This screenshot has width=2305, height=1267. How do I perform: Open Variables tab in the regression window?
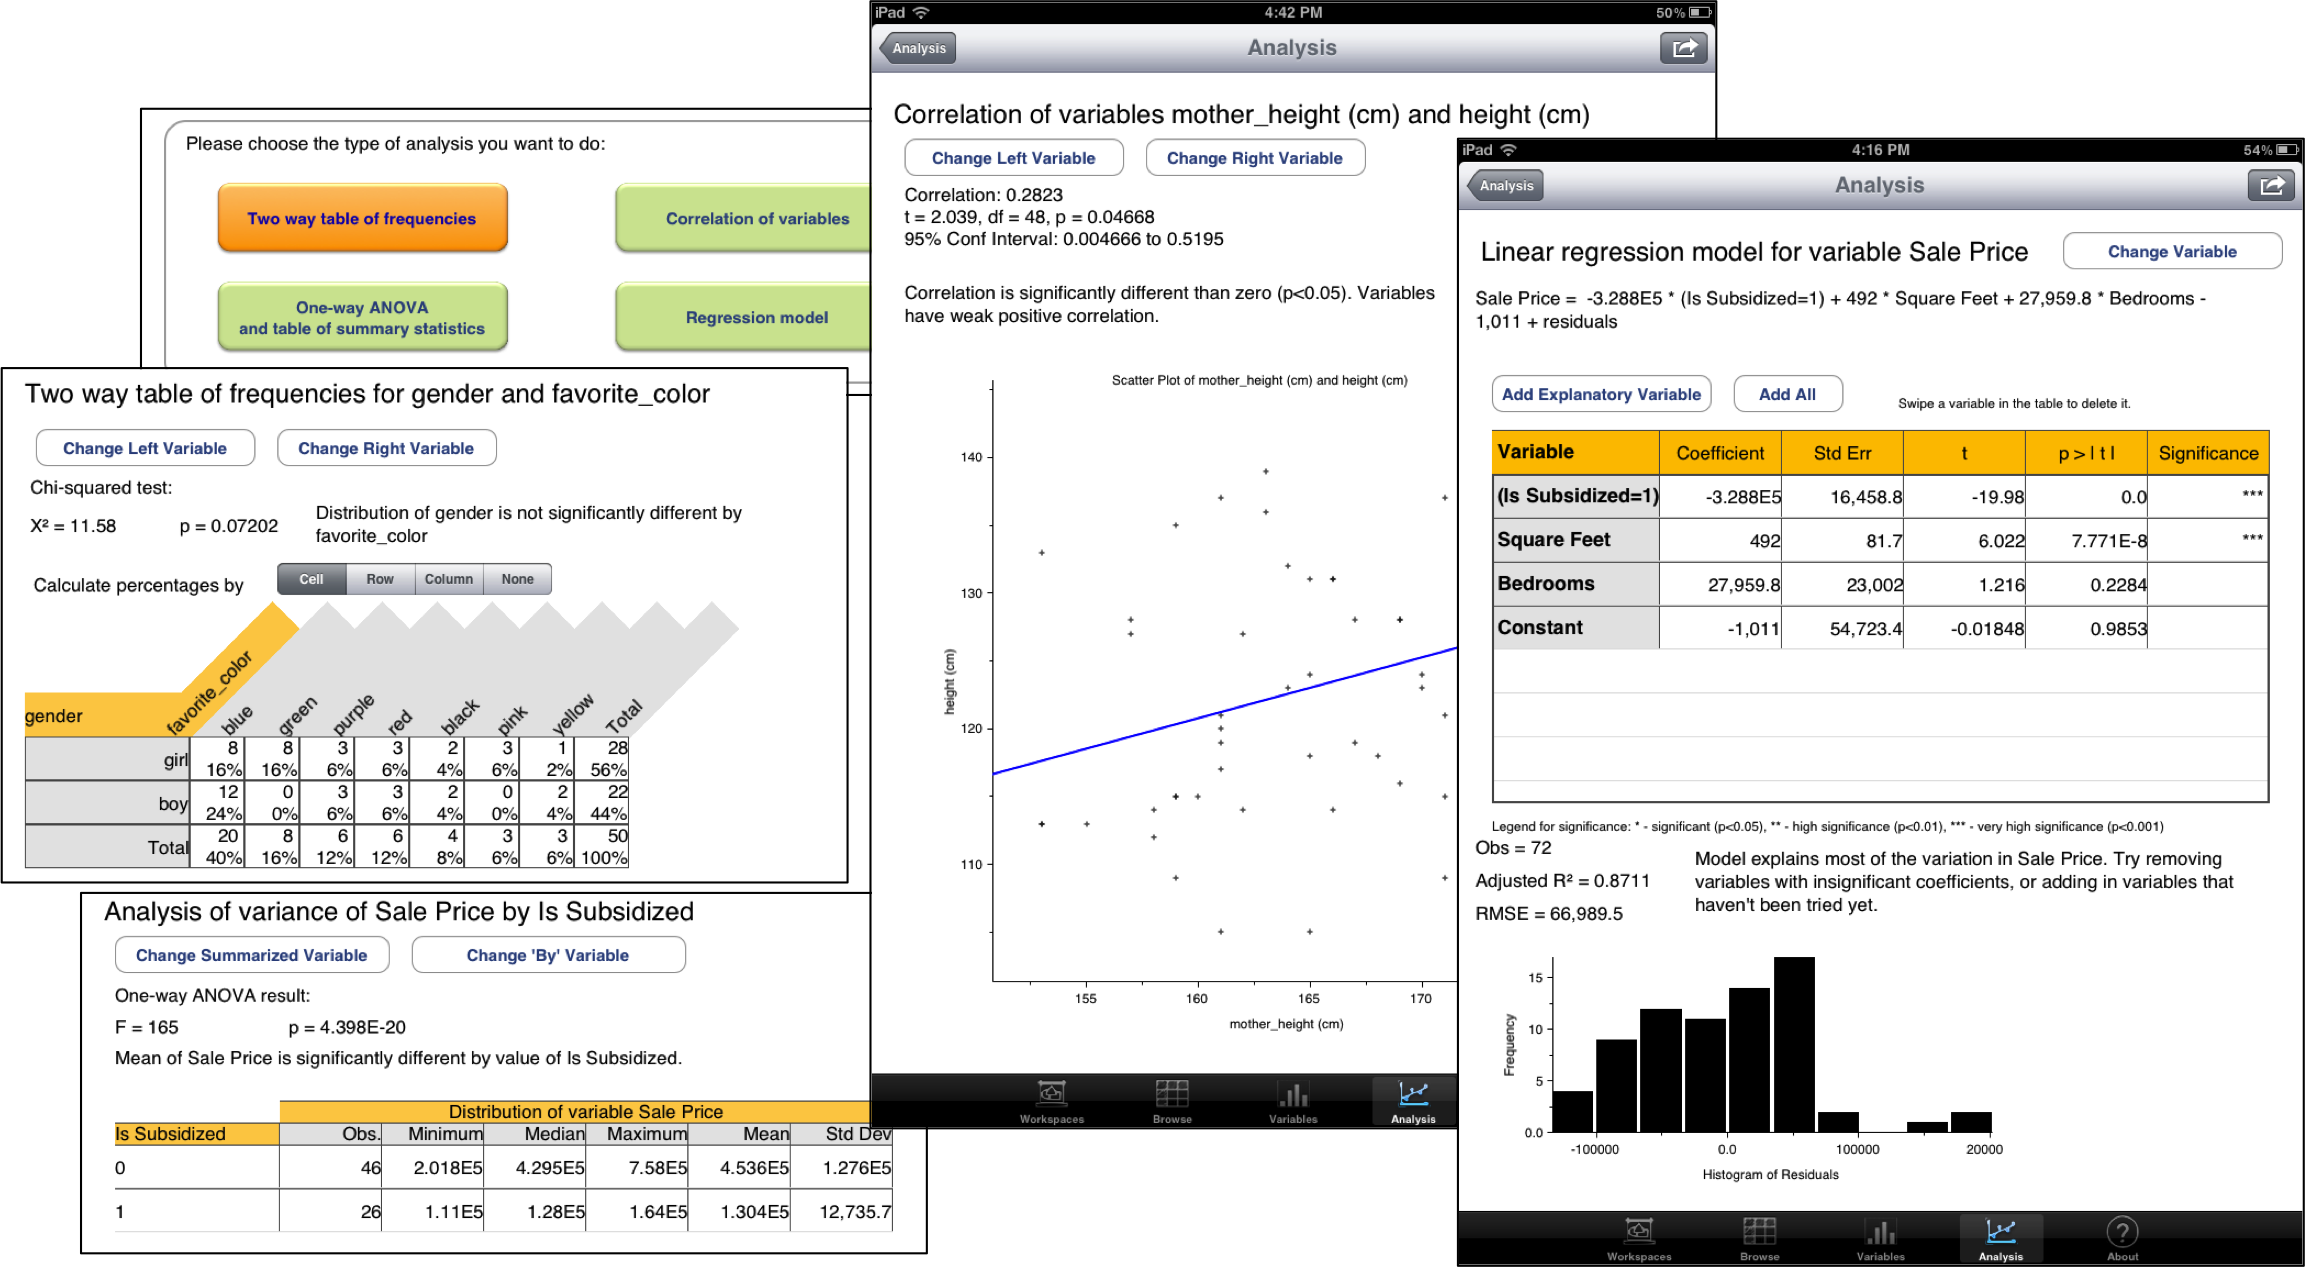click(1881, 1239)
